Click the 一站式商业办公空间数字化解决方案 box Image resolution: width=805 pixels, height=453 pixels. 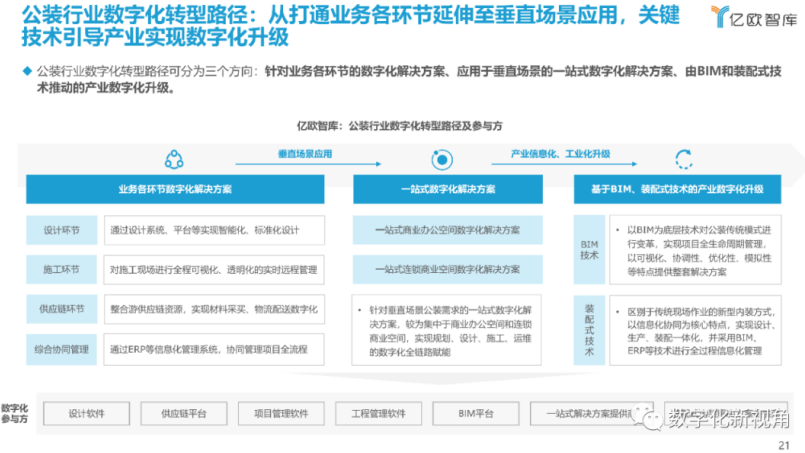click(x=448, y=230)
